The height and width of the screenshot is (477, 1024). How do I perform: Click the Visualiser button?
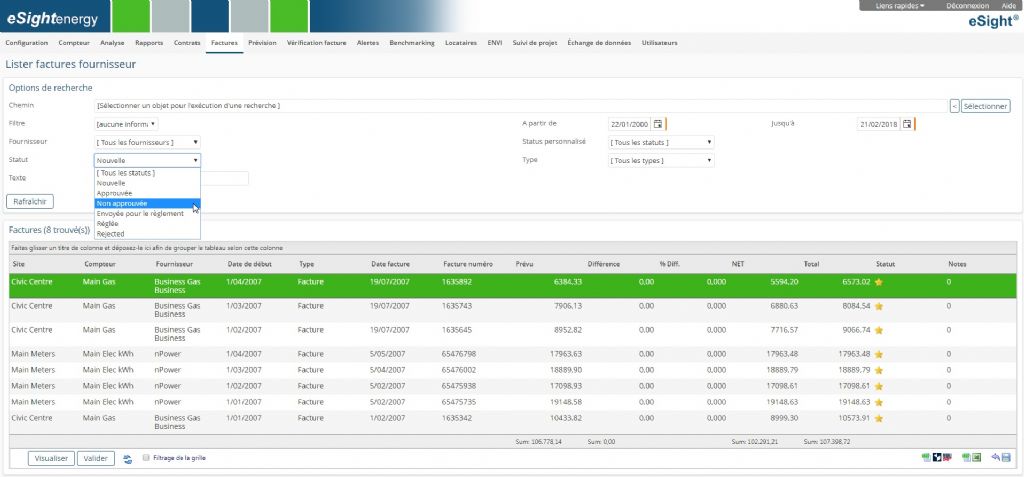pos(51,458)
